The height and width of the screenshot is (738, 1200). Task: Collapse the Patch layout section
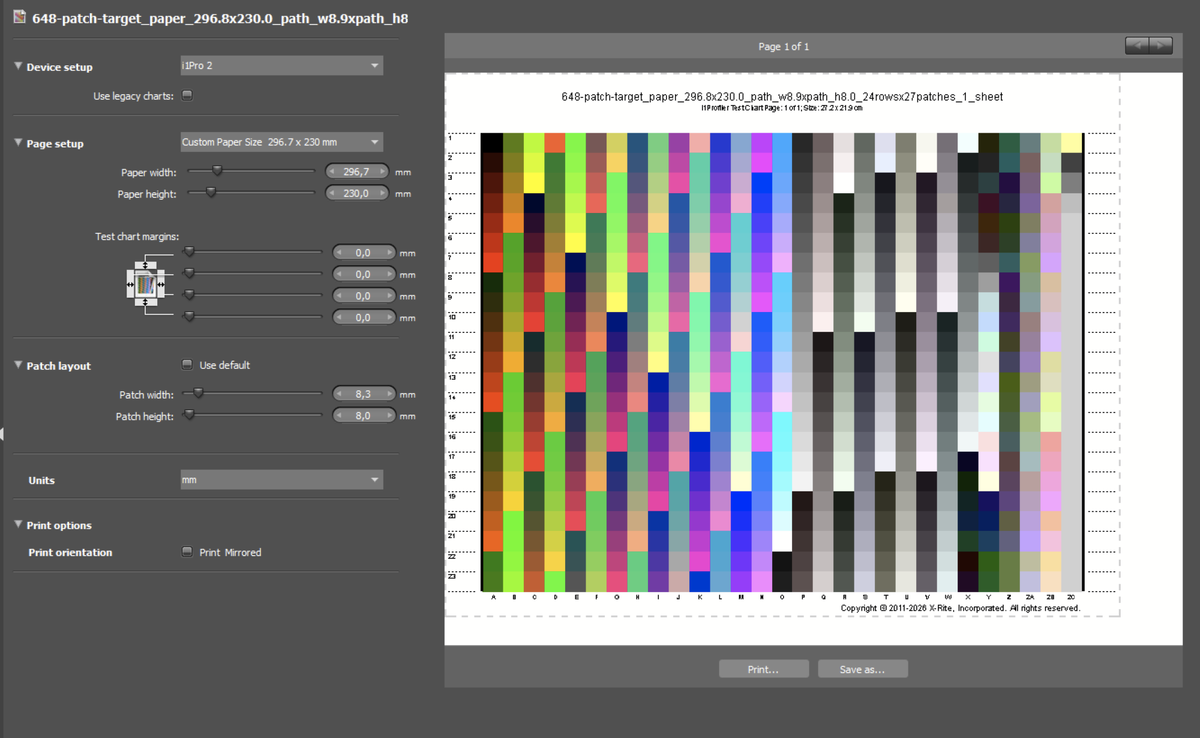point(19,366)
